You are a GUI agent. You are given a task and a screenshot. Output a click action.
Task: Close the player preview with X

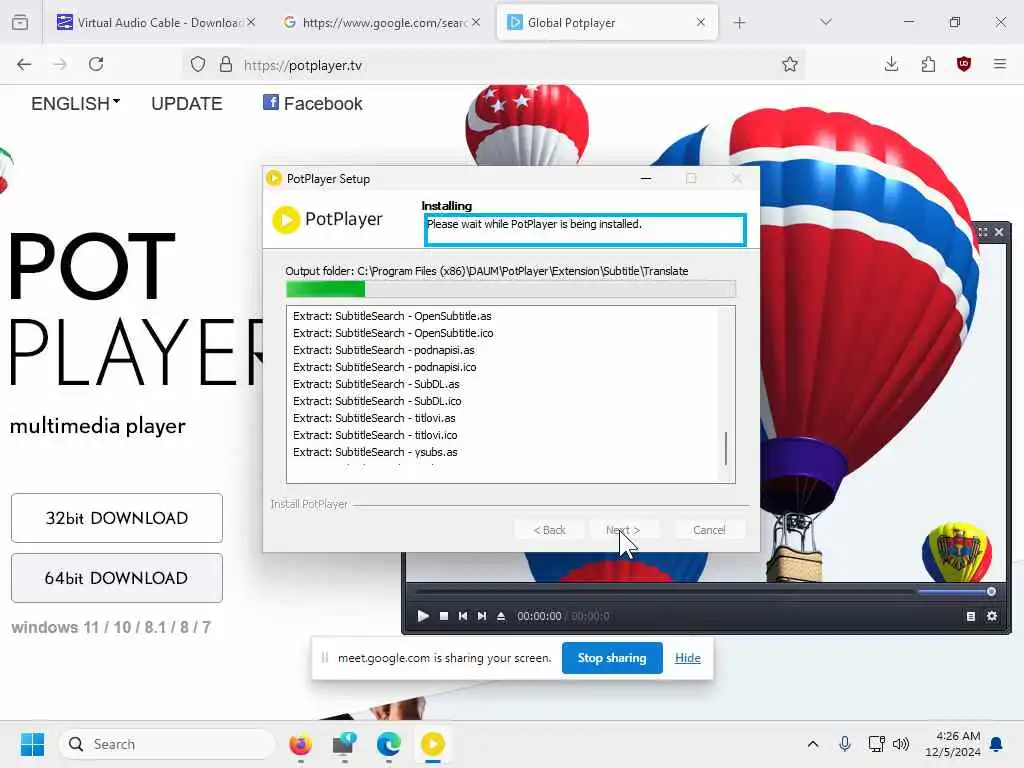point(999,232)
